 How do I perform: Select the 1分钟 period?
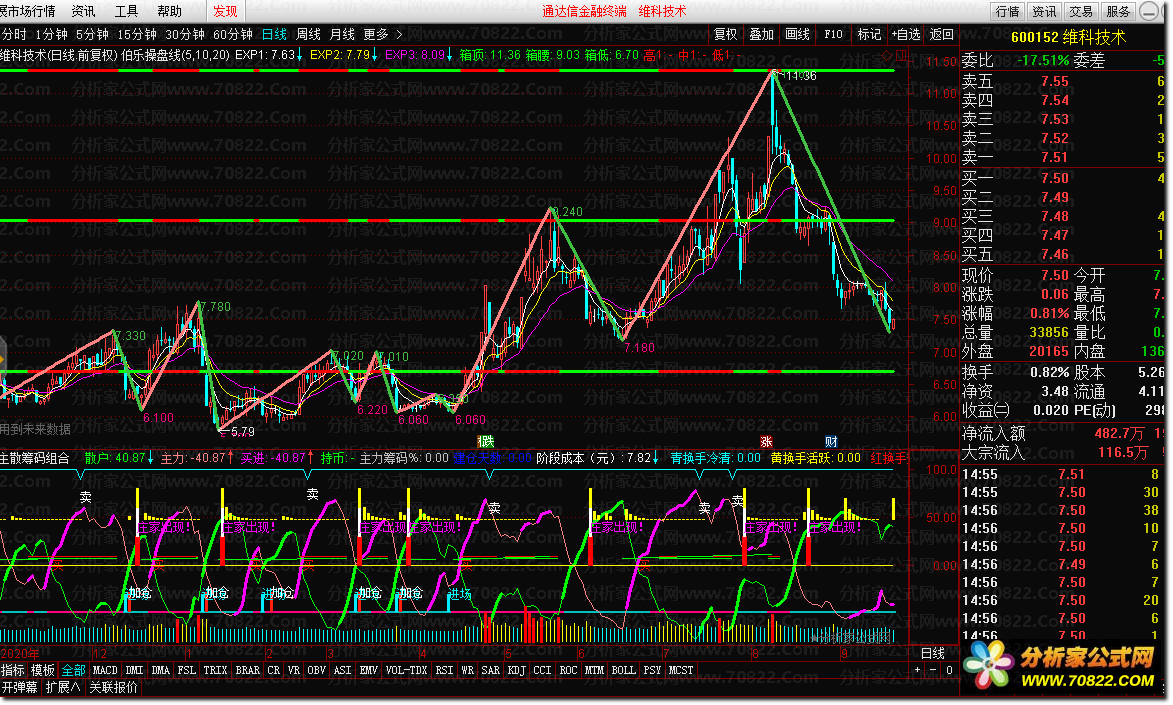pyautogui.click(x=52, y=34)
